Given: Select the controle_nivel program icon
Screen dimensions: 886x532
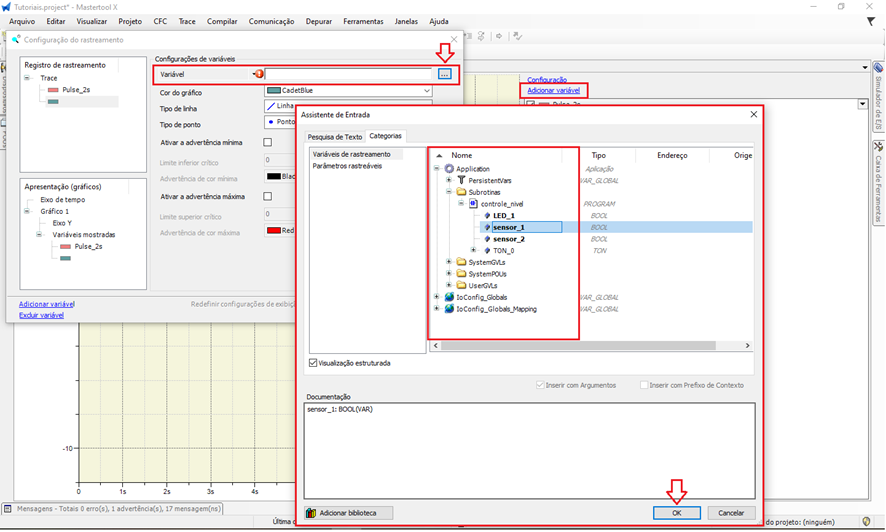Looking at the screenshot, I should tap(474, 203).
